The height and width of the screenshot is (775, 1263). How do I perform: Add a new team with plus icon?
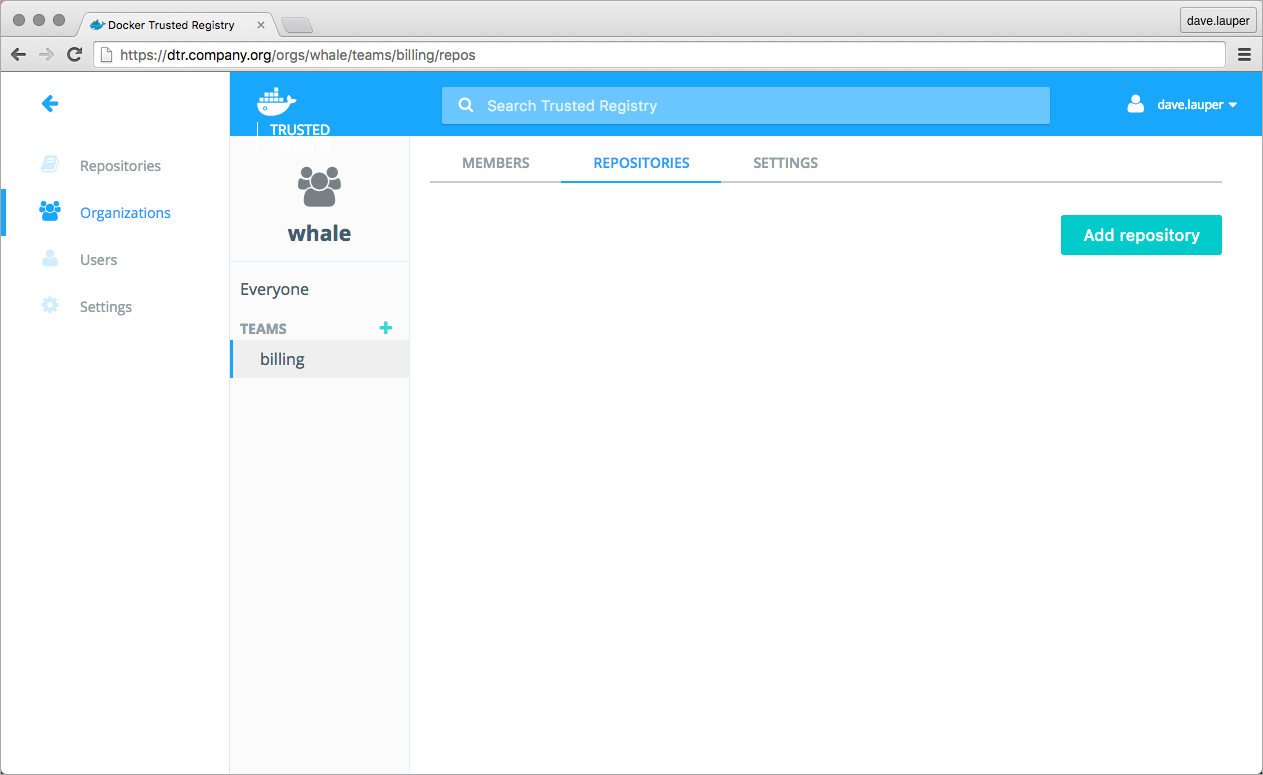point(386,328)
